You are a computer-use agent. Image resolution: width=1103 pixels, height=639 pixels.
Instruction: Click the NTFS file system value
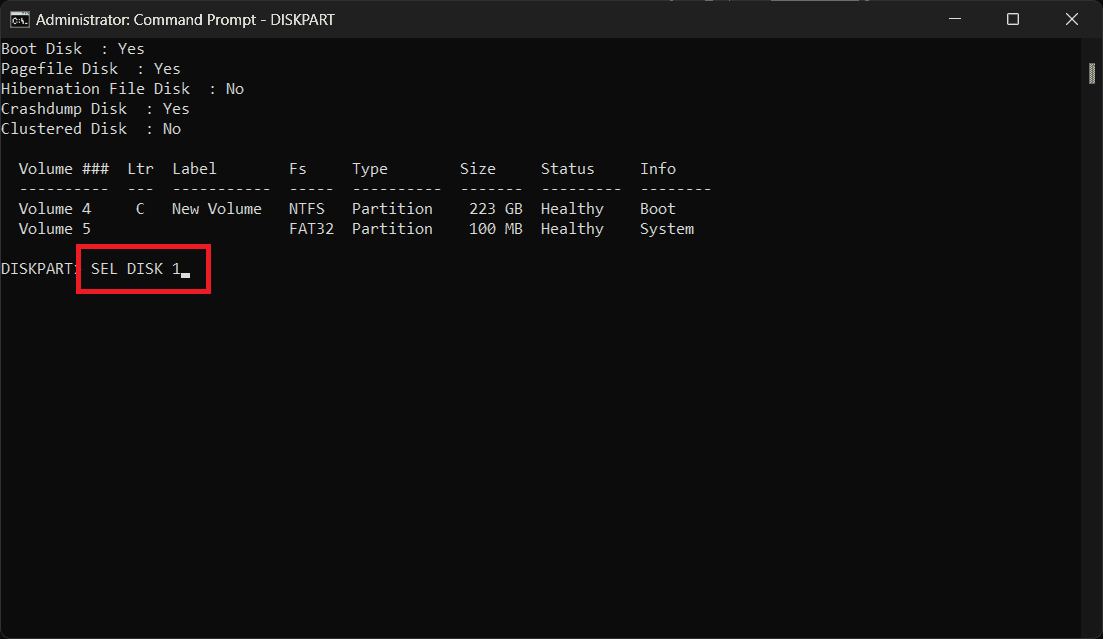pos(307,209)
